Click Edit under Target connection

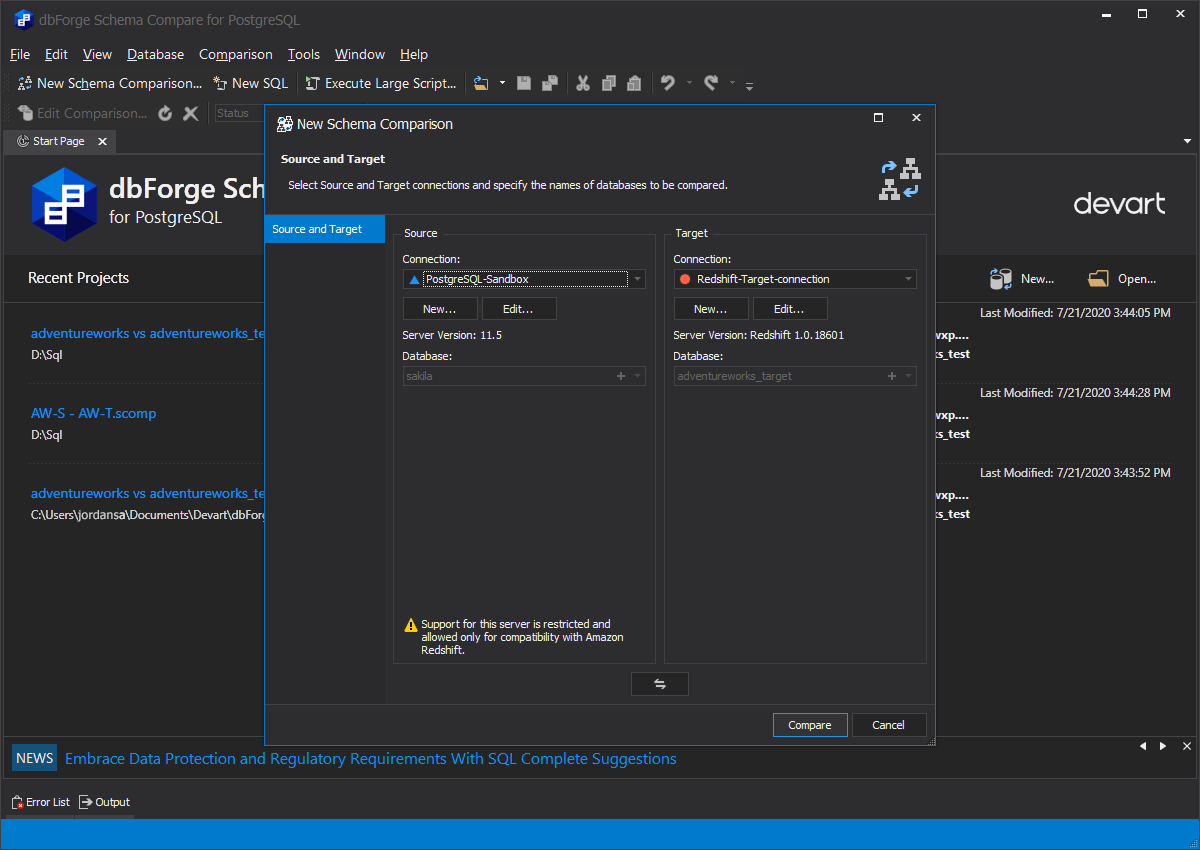[789, 309]
